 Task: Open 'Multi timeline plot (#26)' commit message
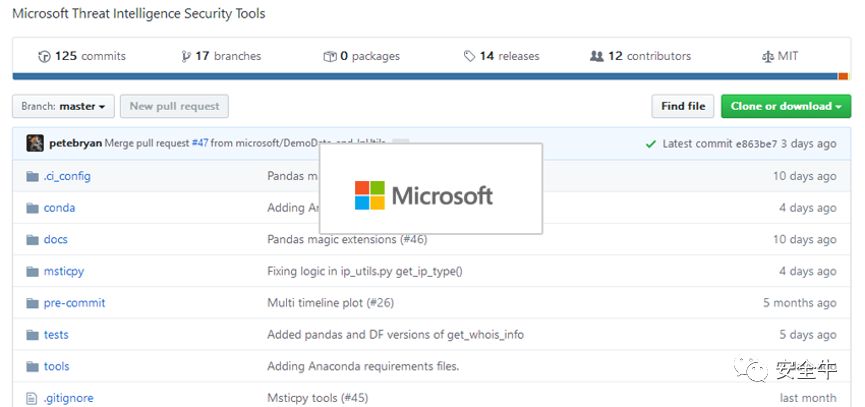click(330, 303)
